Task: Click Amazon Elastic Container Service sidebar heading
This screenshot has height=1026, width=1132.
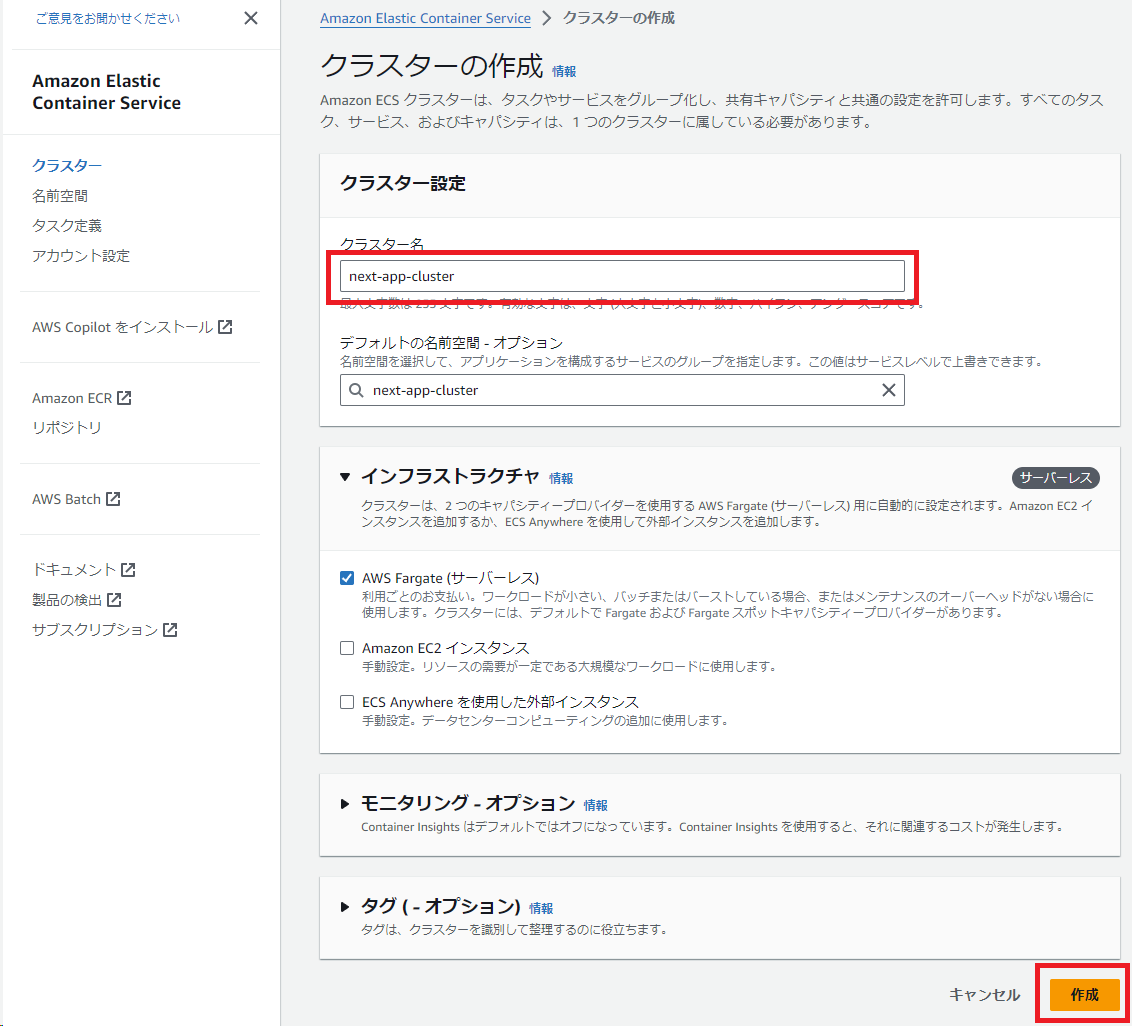Action: click(x=106, y=92)
